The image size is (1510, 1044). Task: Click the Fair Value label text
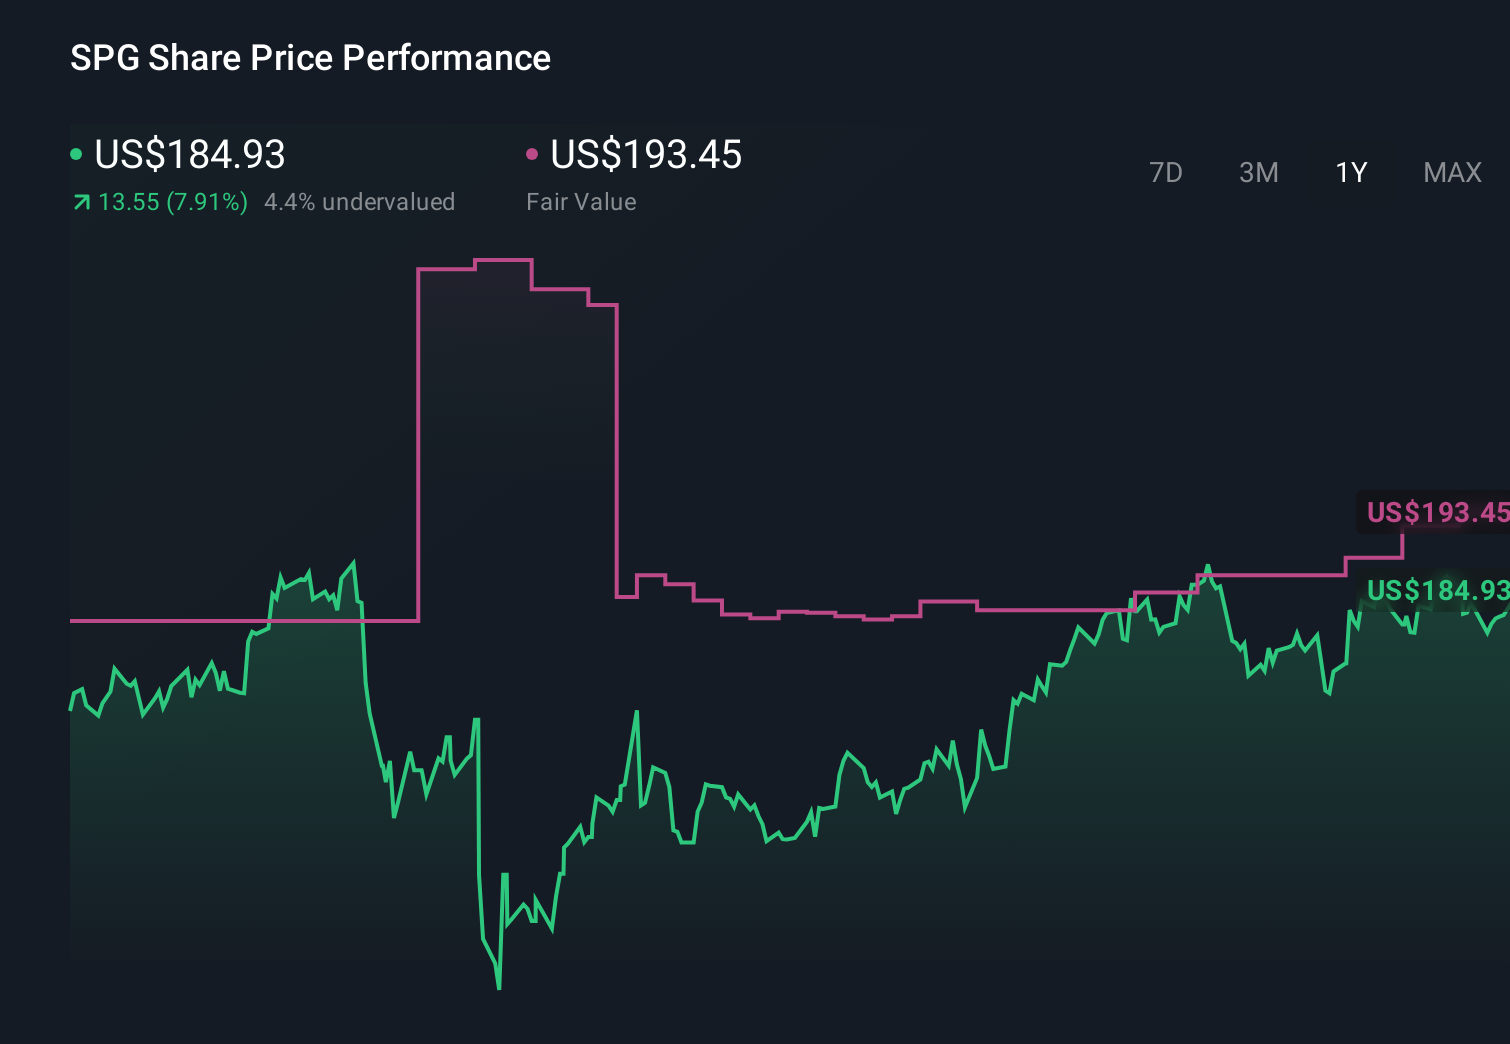(580, 201)
